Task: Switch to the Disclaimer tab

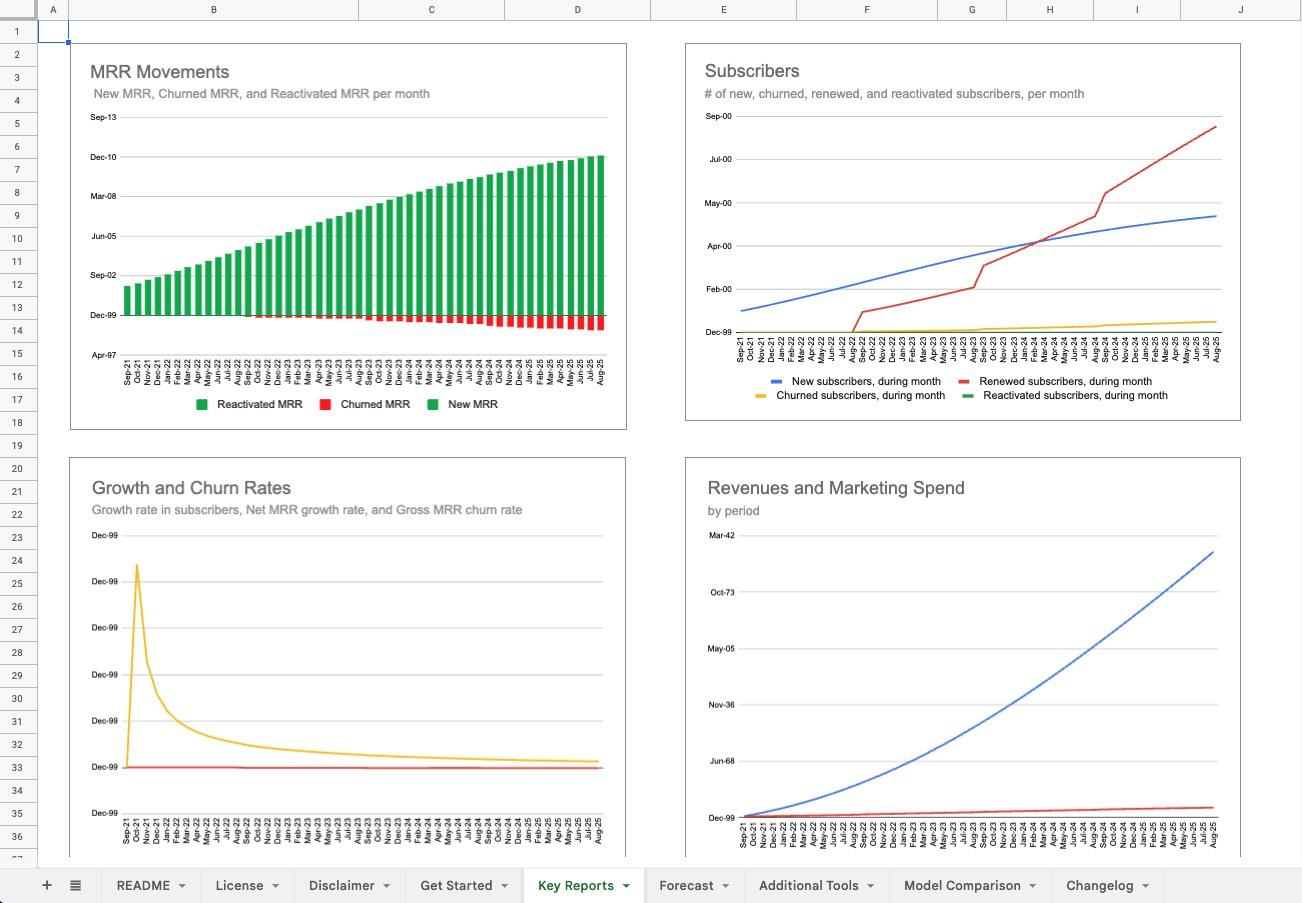Action: [x=340, y=885]
